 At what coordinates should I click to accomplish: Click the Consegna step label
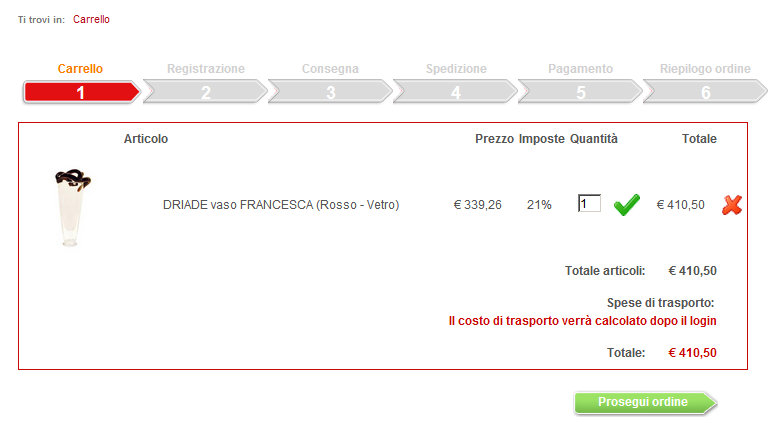coord(330,69)
